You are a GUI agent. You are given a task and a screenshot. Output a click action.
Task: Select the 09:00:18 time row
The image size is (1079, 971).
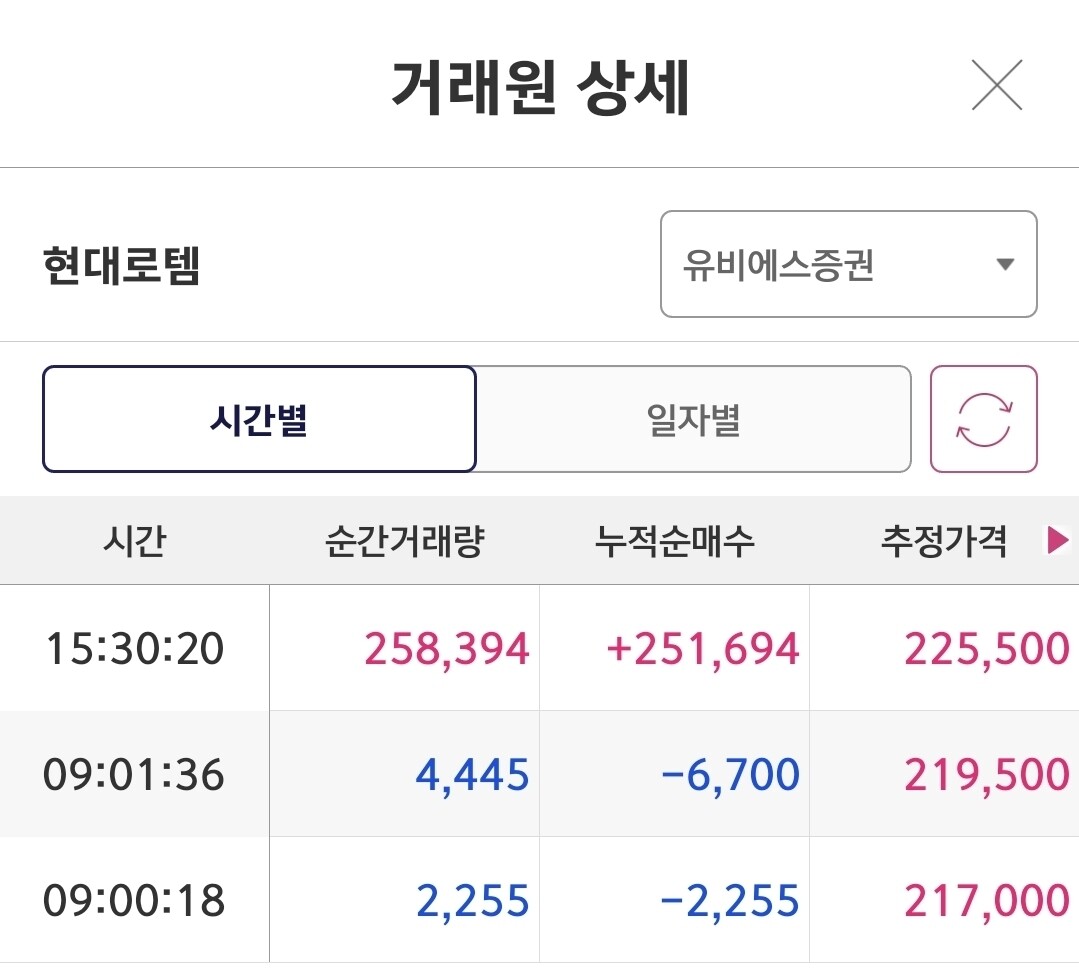[x=134, y=901]
